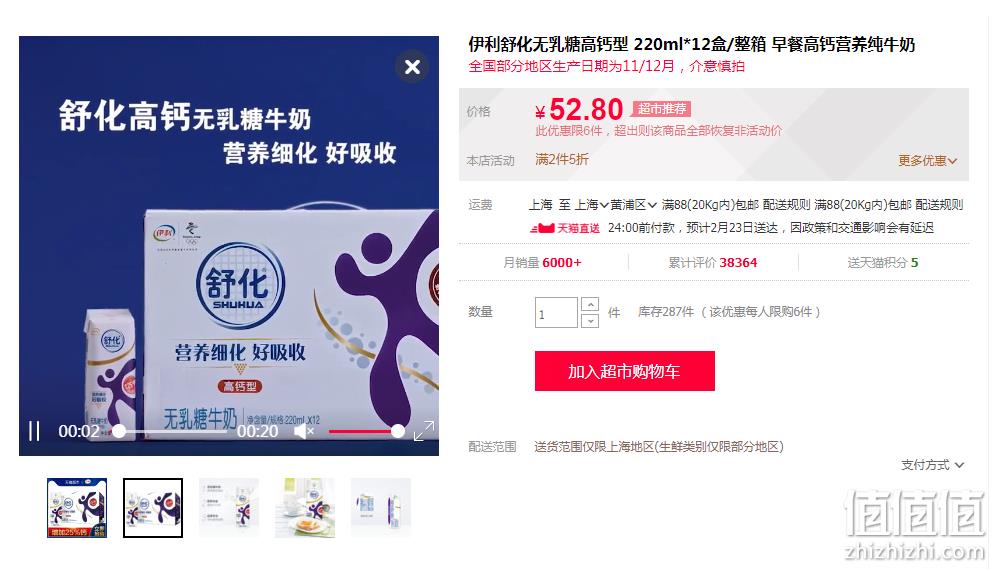Expand 支付方式 payment methods
The height and width of the screenshot is (569, 994).
933,465
